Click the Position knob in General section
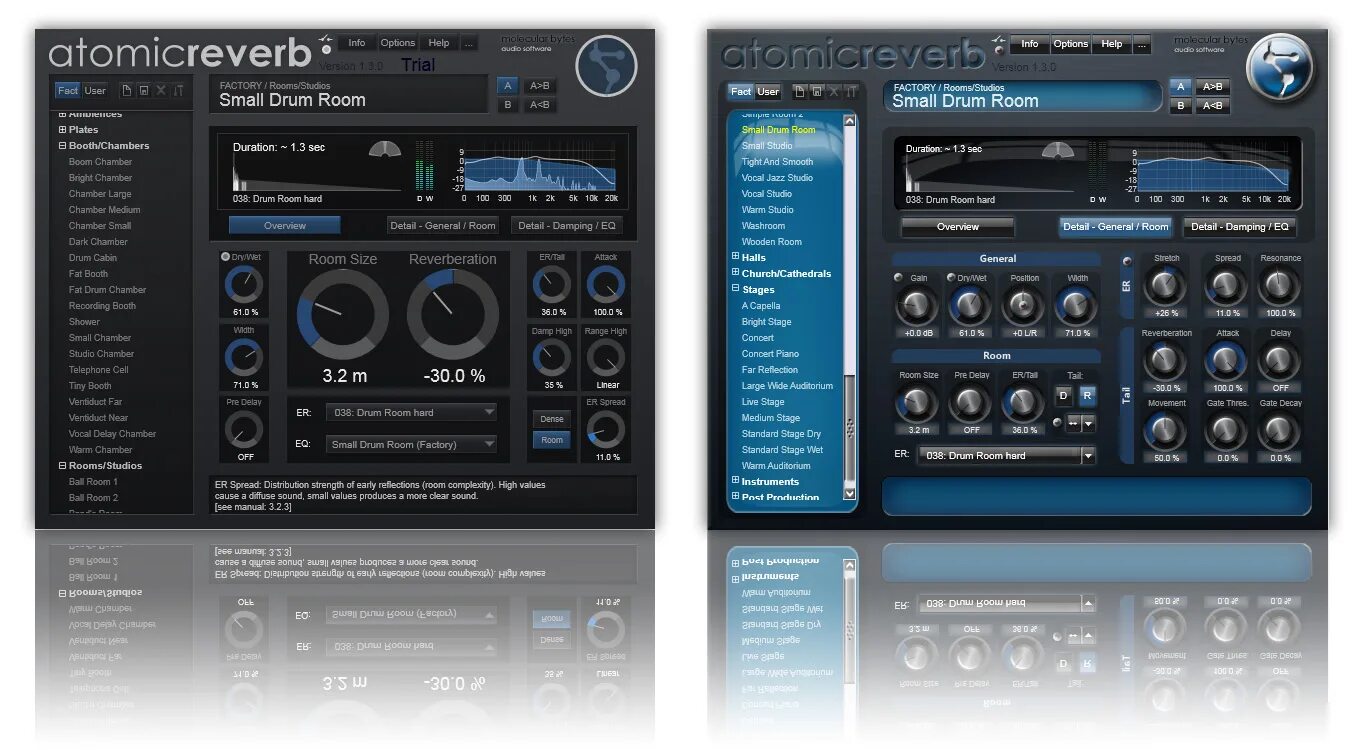 1022,306
